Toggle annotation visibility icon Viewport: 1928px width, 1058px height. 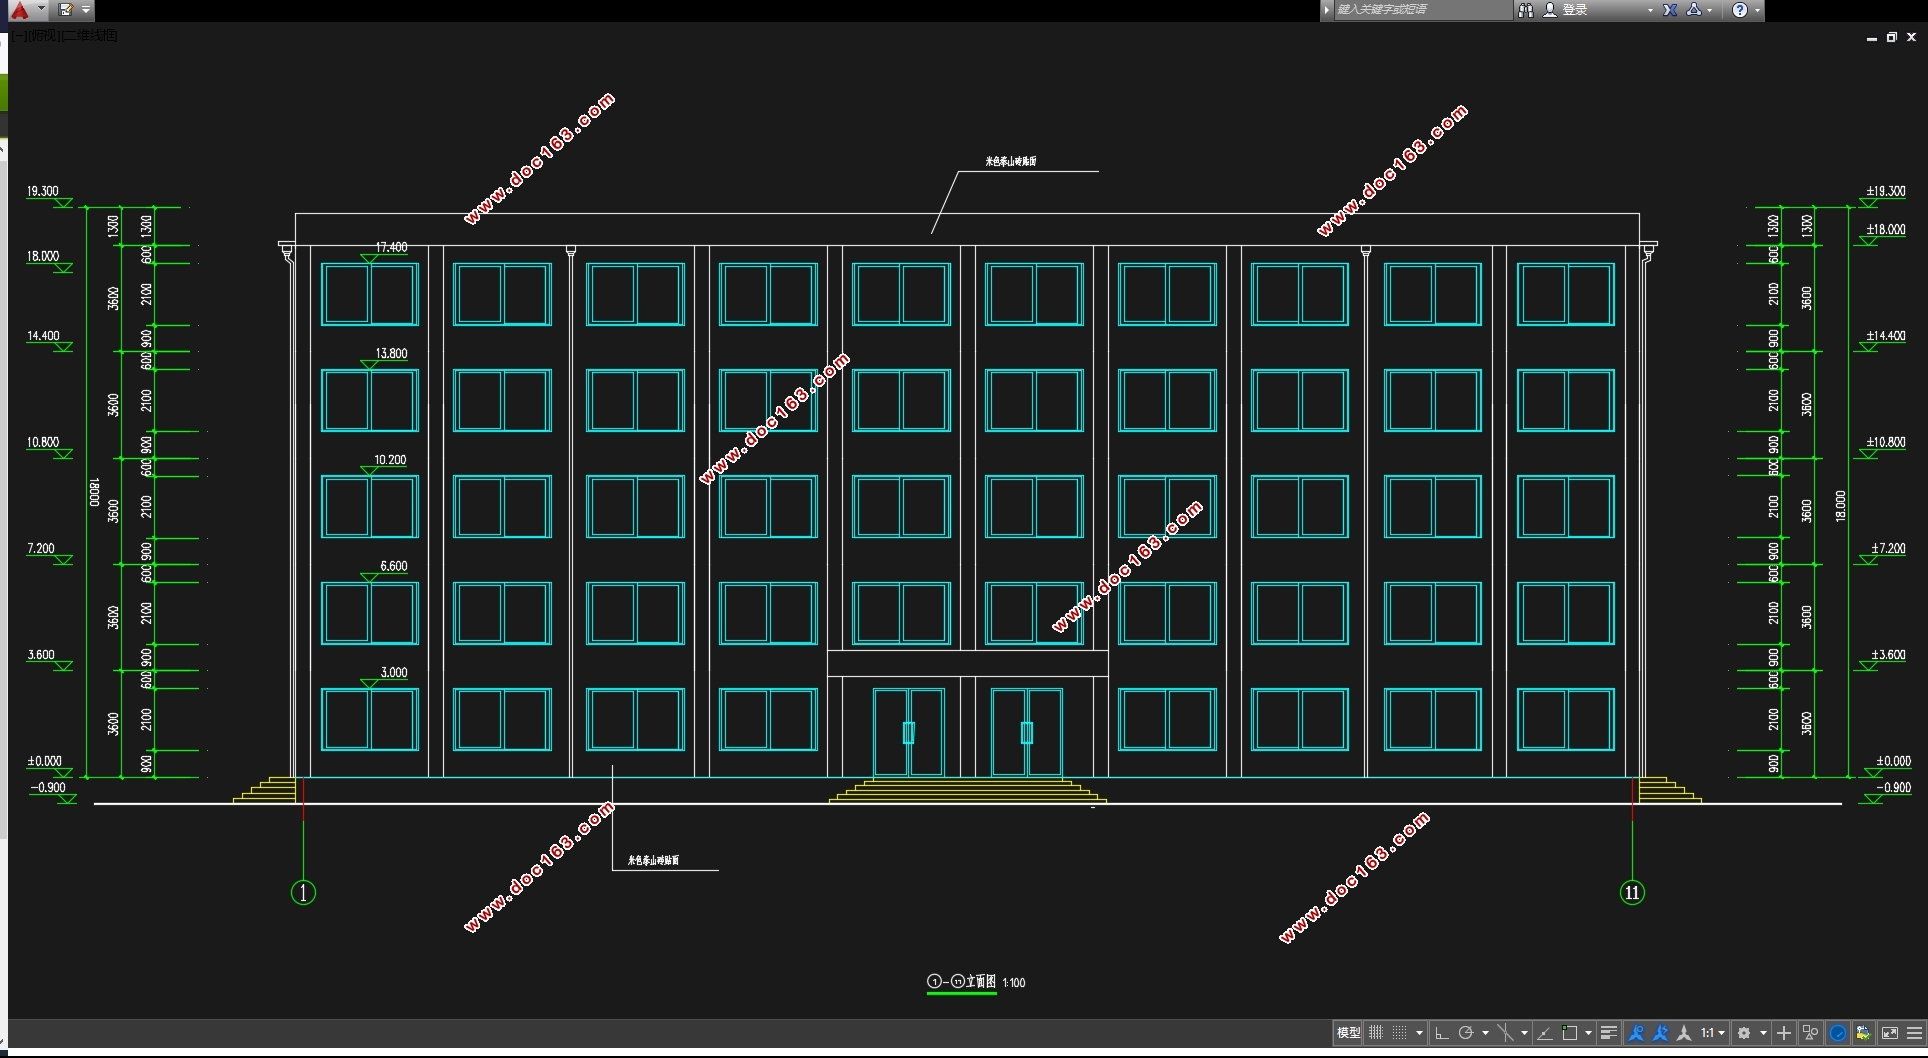(1636, 1033)
